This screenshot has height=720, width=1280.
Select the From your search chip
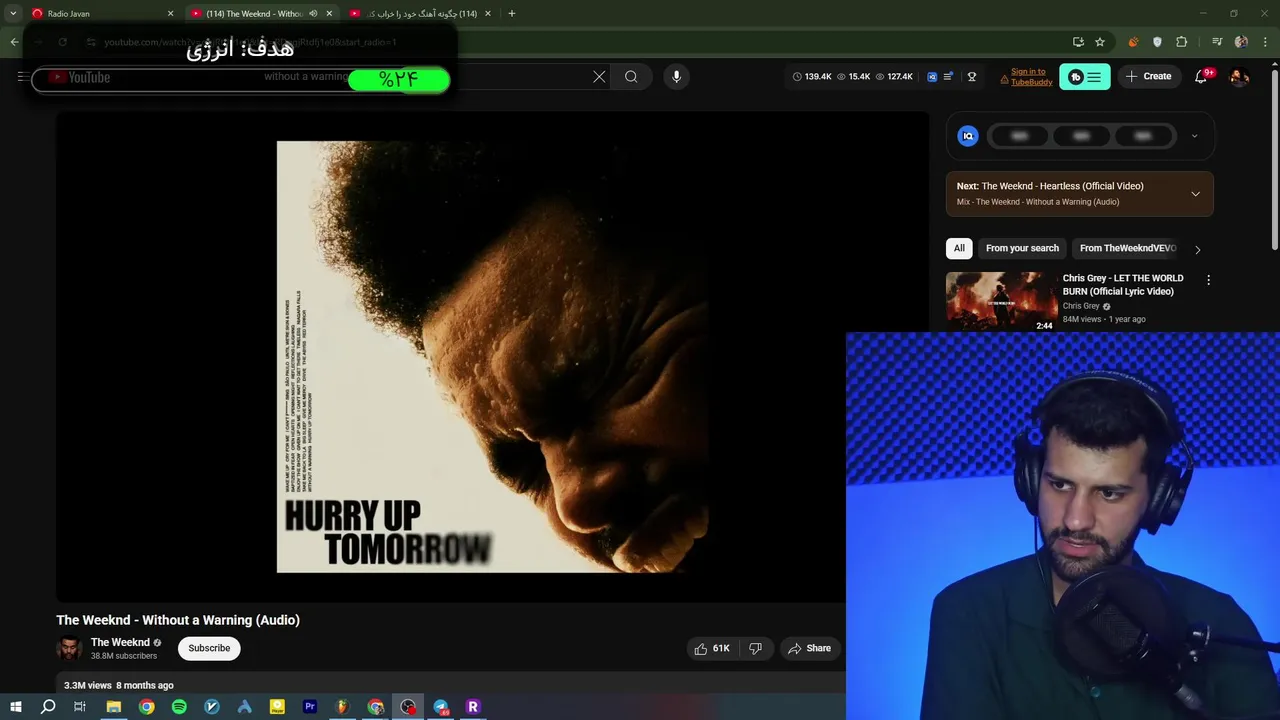point(1022,248)
